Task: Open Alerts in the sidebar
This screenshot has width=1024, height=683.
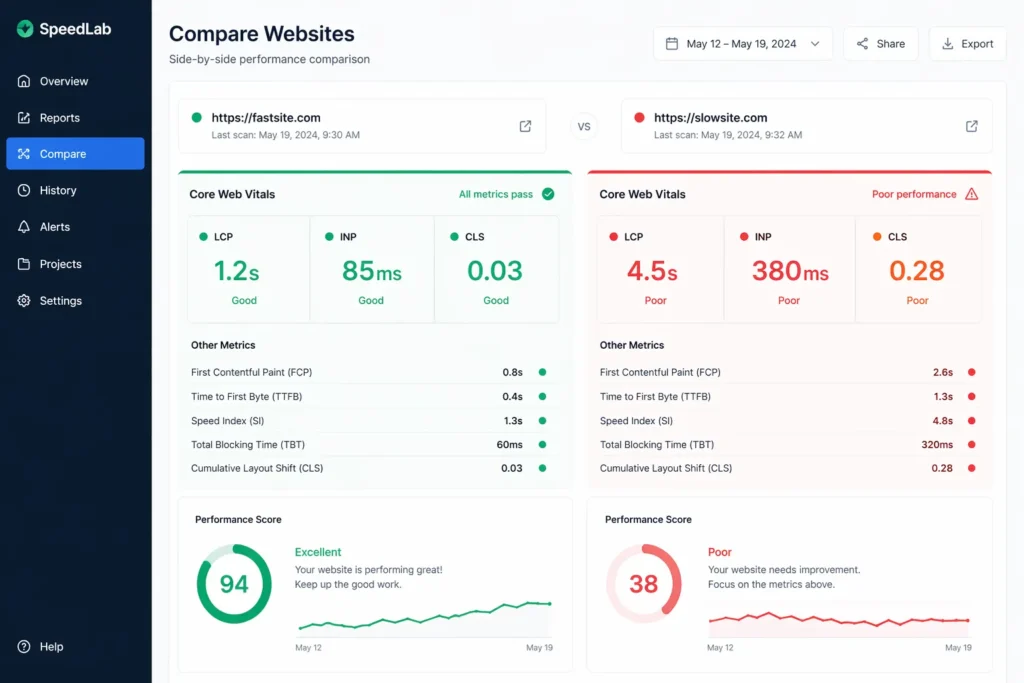Action: point(75,227)
